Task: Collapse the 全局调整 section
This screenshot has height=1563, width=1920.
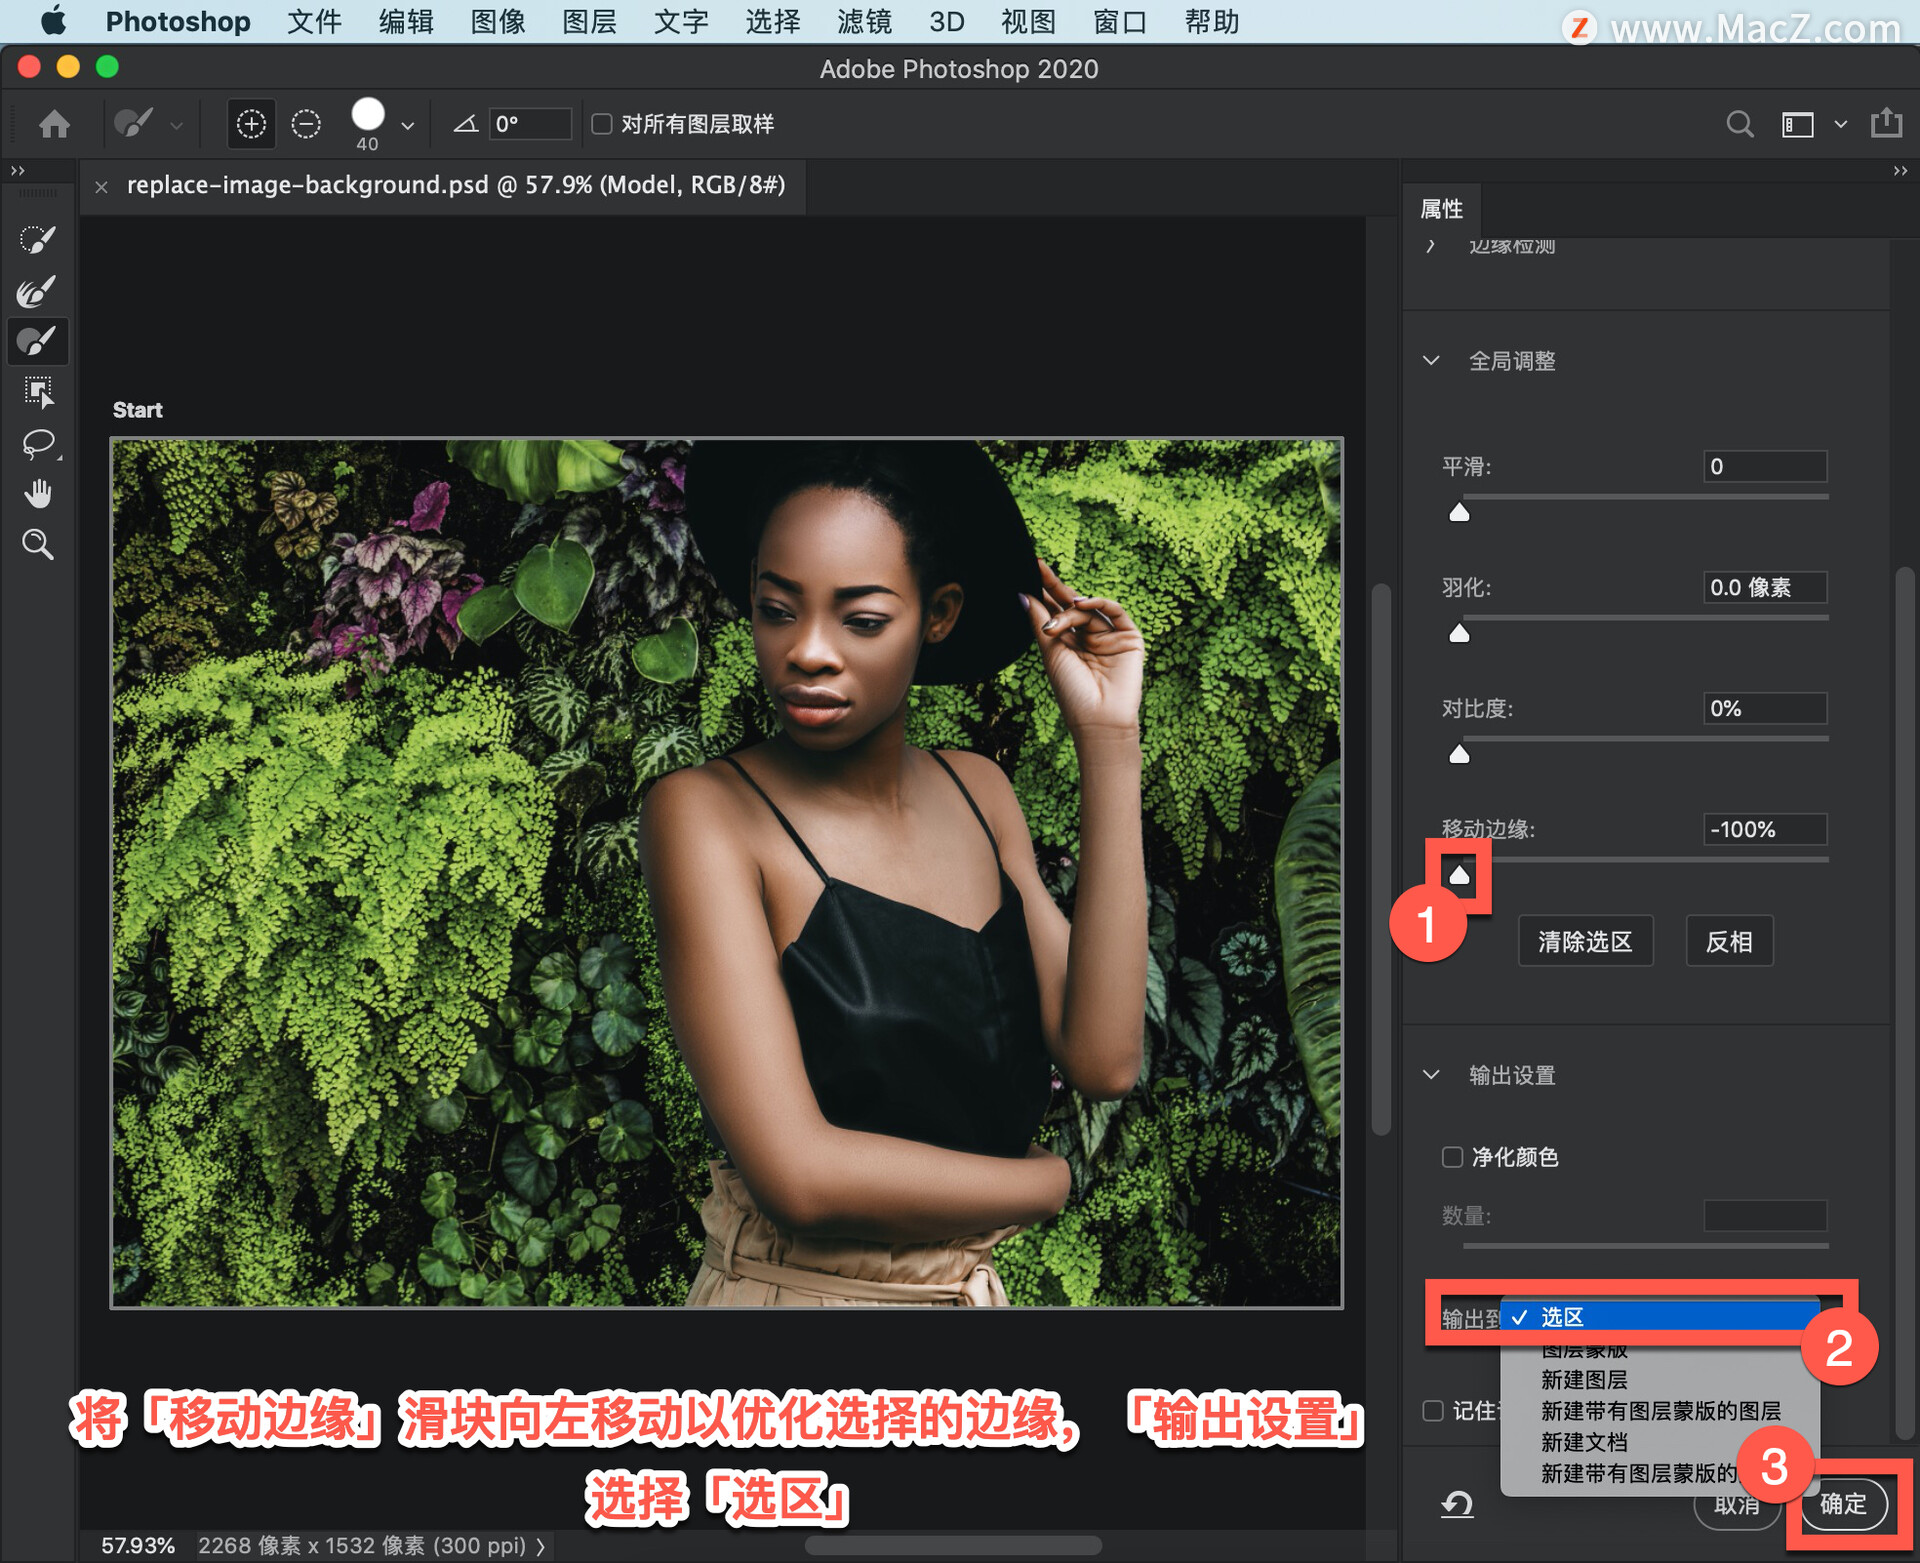Action: tap(1431, 361)
